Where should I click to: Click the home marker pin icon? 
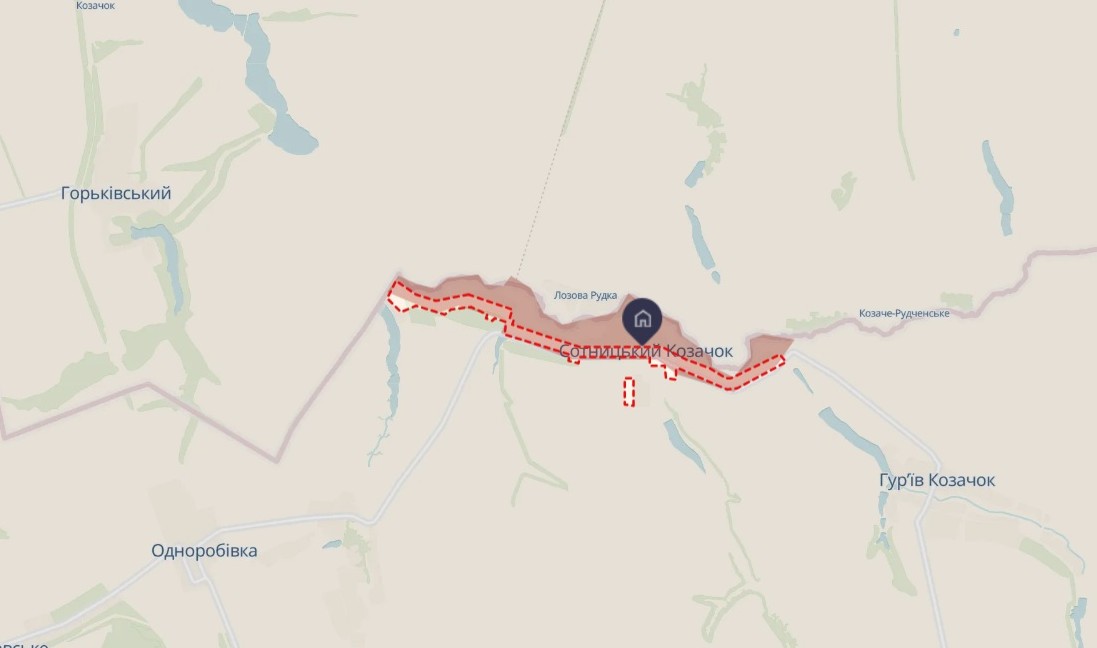[642, 321]
